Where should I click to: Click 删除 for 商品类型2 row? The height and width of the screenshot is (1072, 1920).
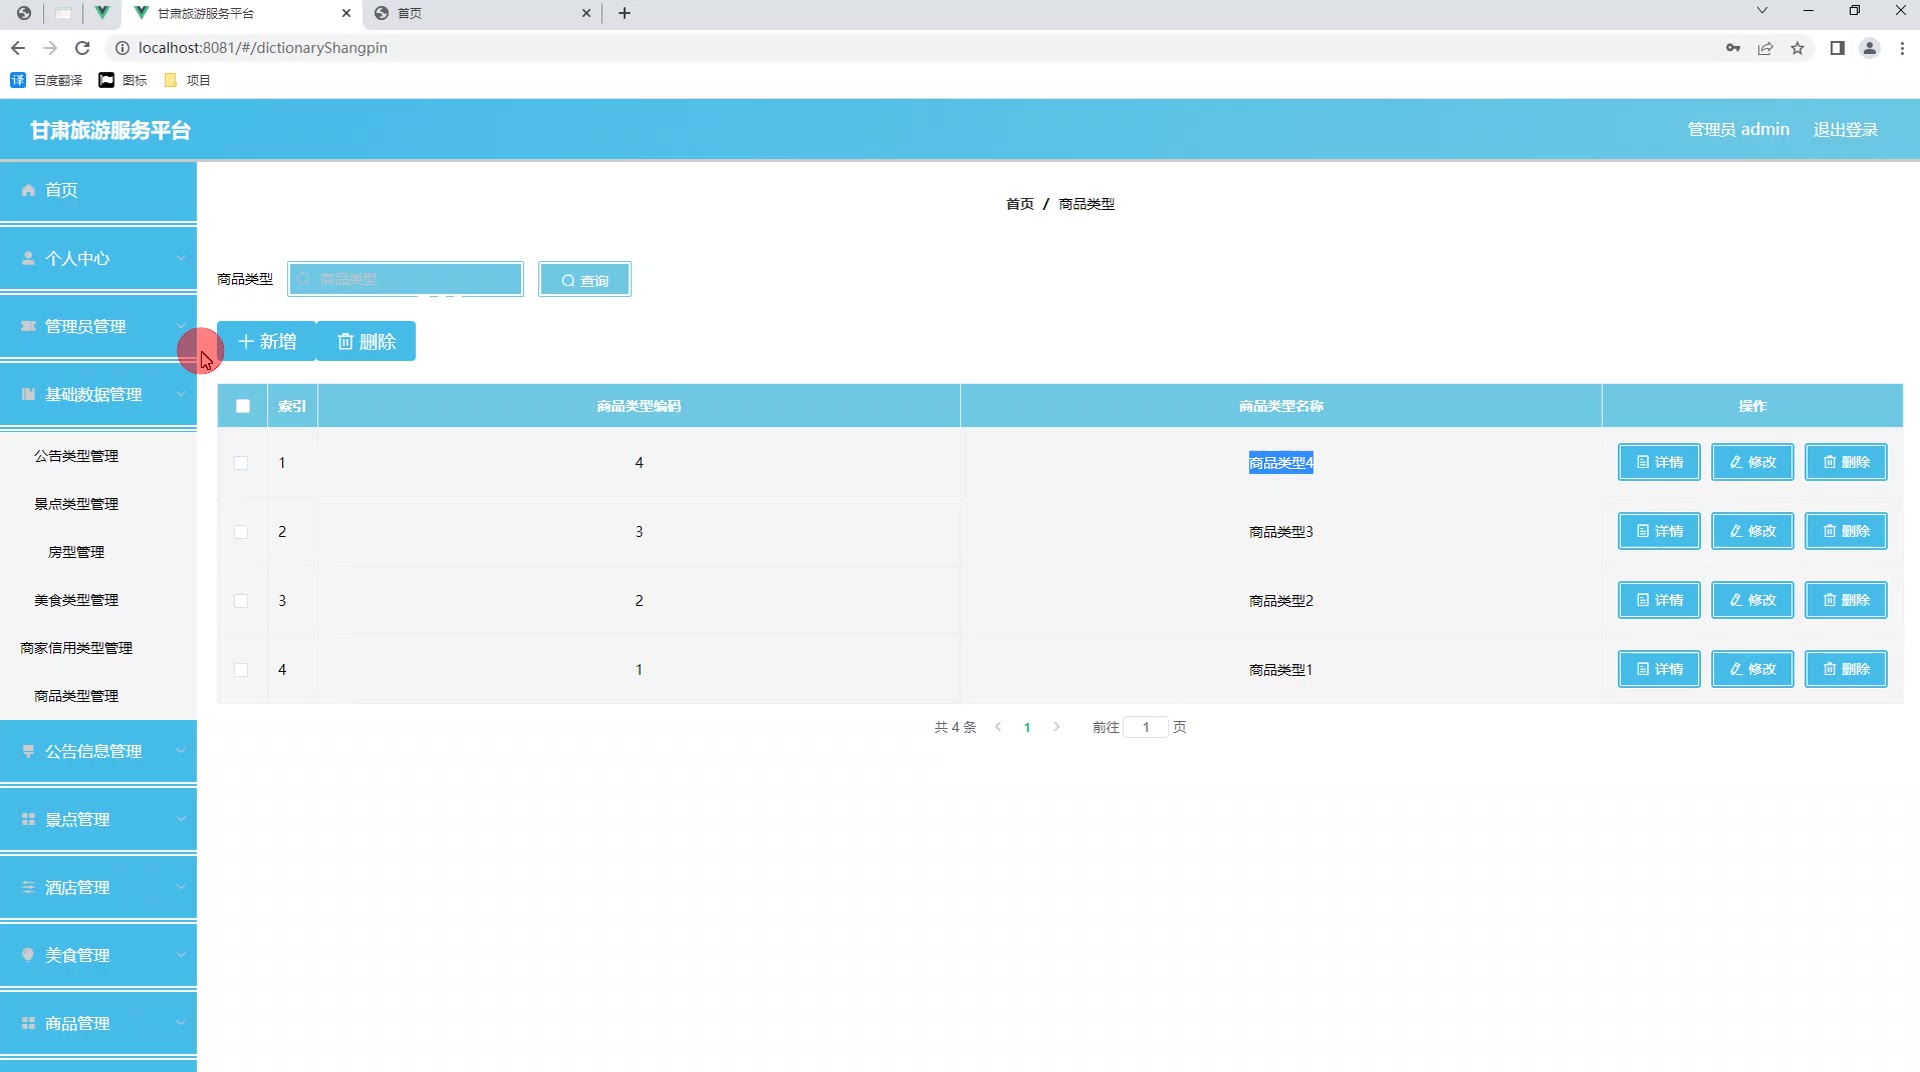point(1846,600)
